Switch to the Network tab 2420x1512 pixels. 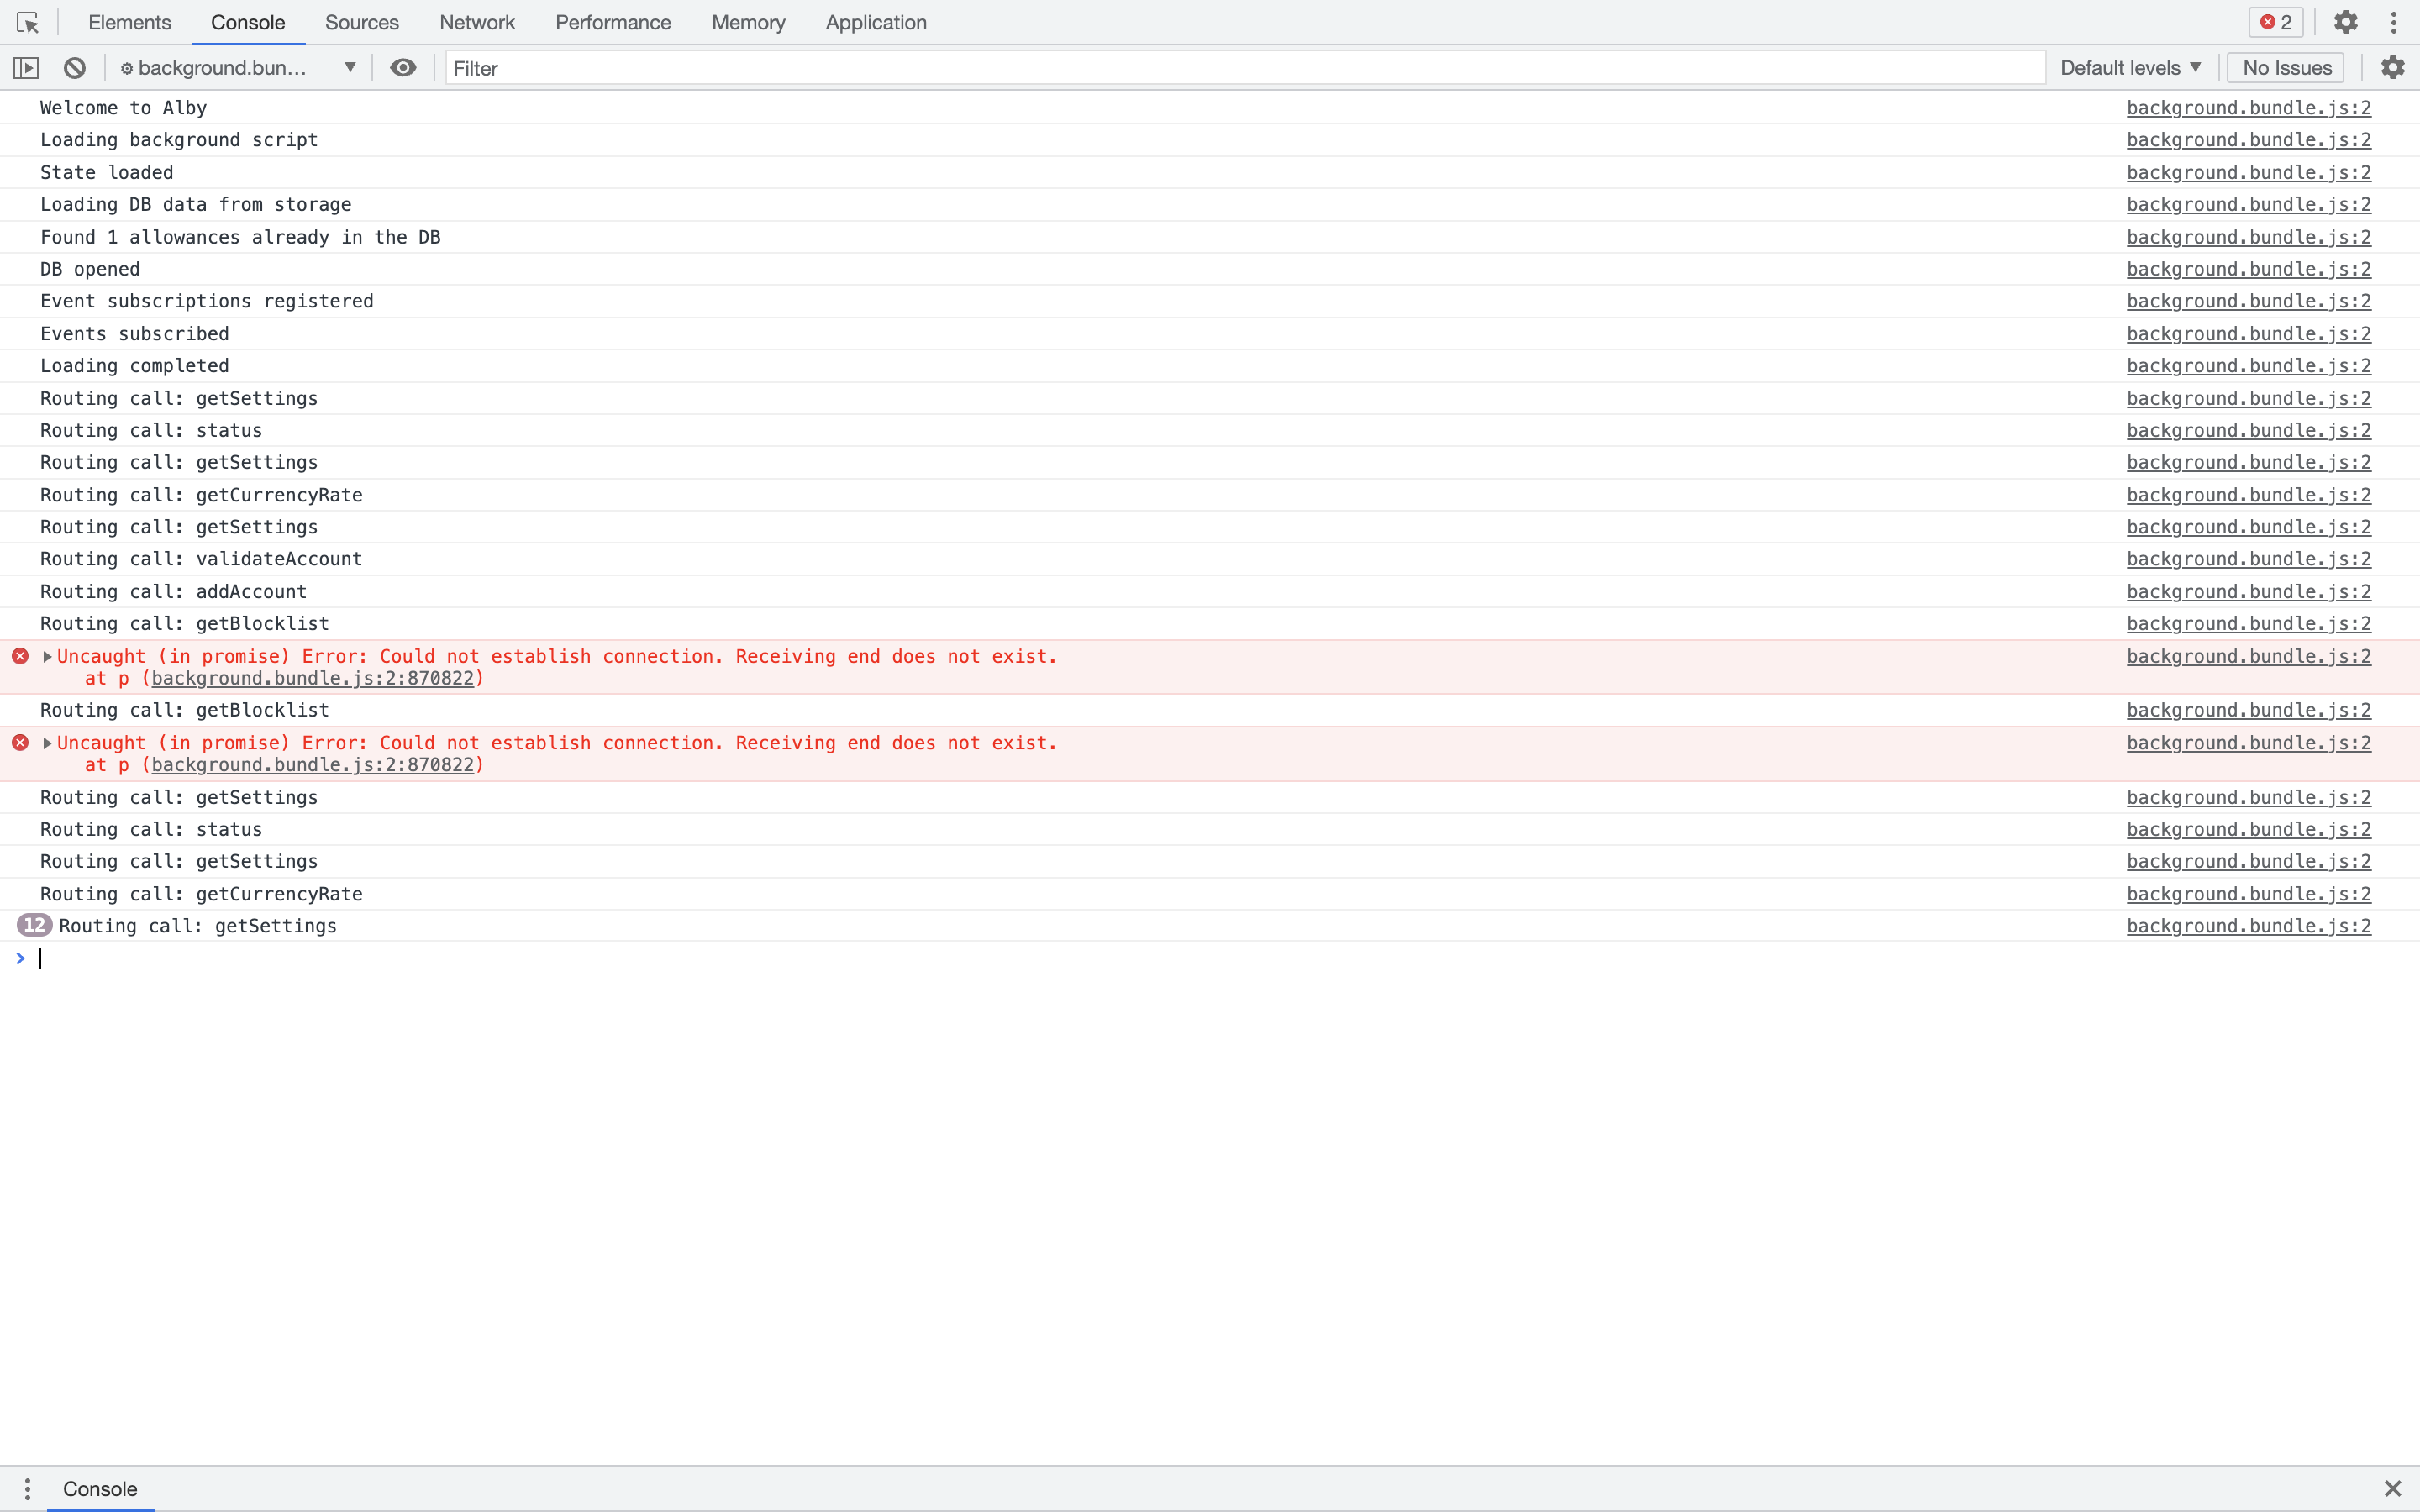[476, 22]
